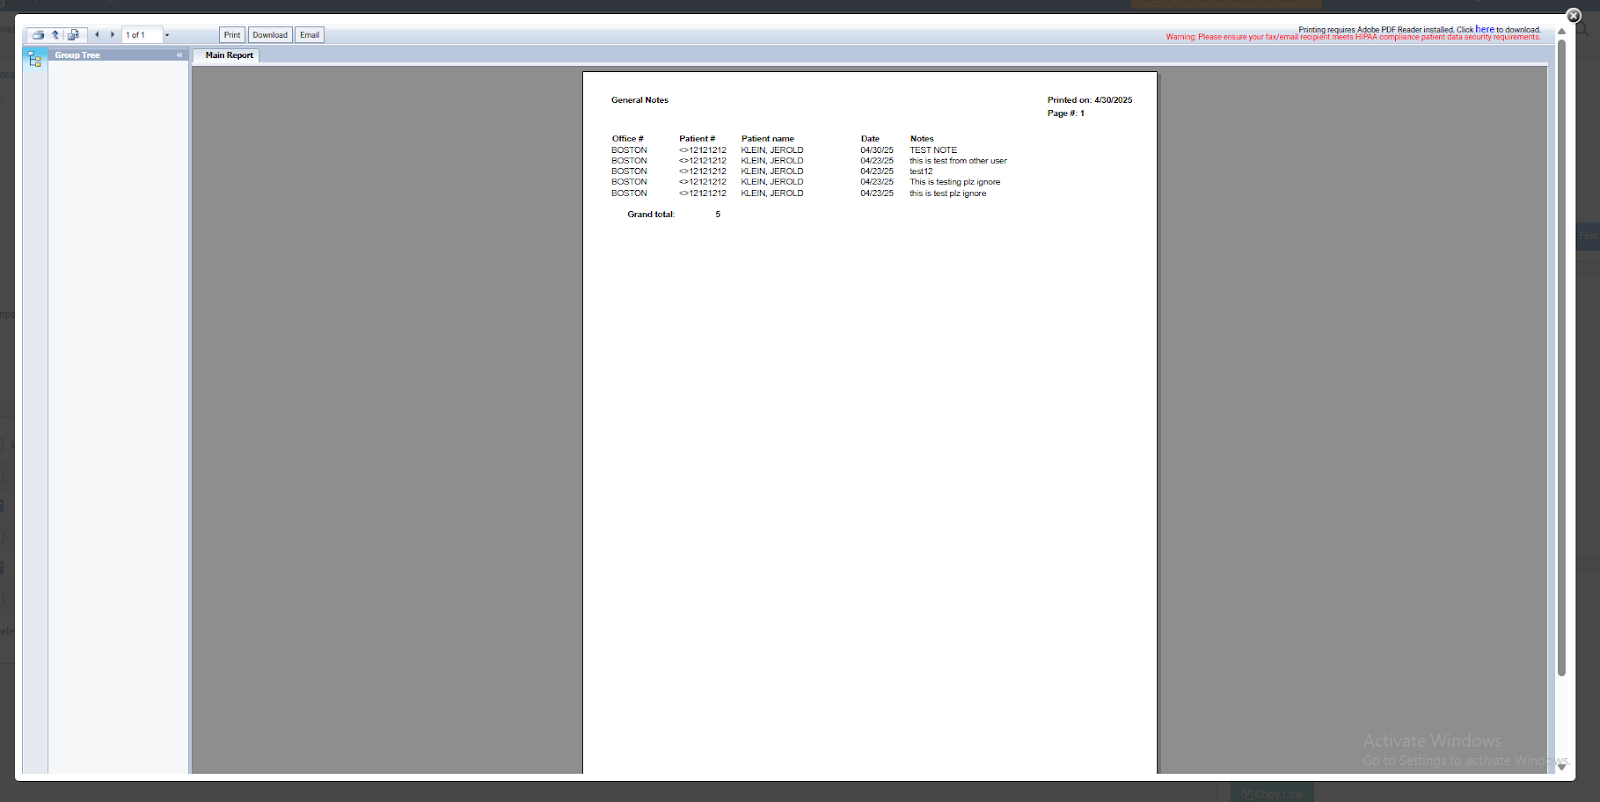Follow the 'here' Adobe Reader download link
The image size is (1600, 802).
tap(1485, 29)
